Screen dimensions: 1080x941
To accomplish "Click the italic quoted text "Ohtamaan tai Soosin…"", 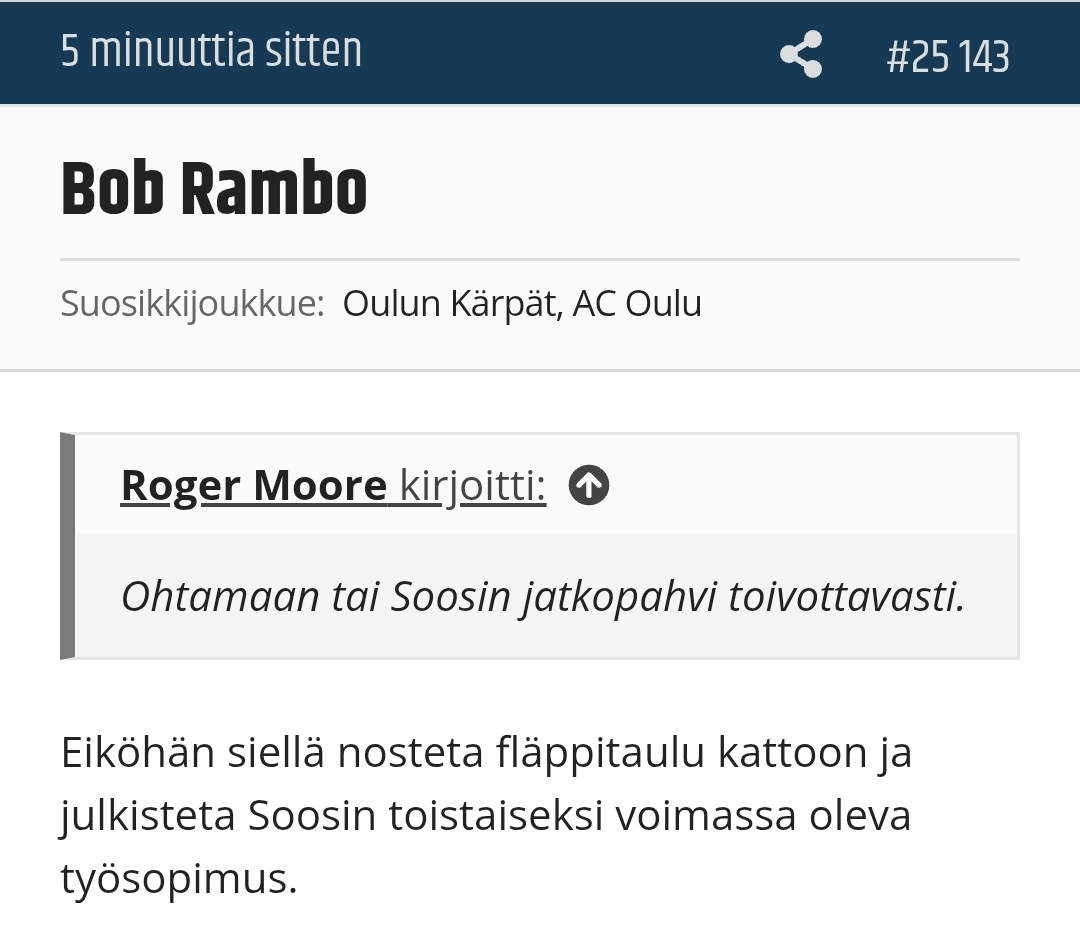I will [x=542, y=597].
